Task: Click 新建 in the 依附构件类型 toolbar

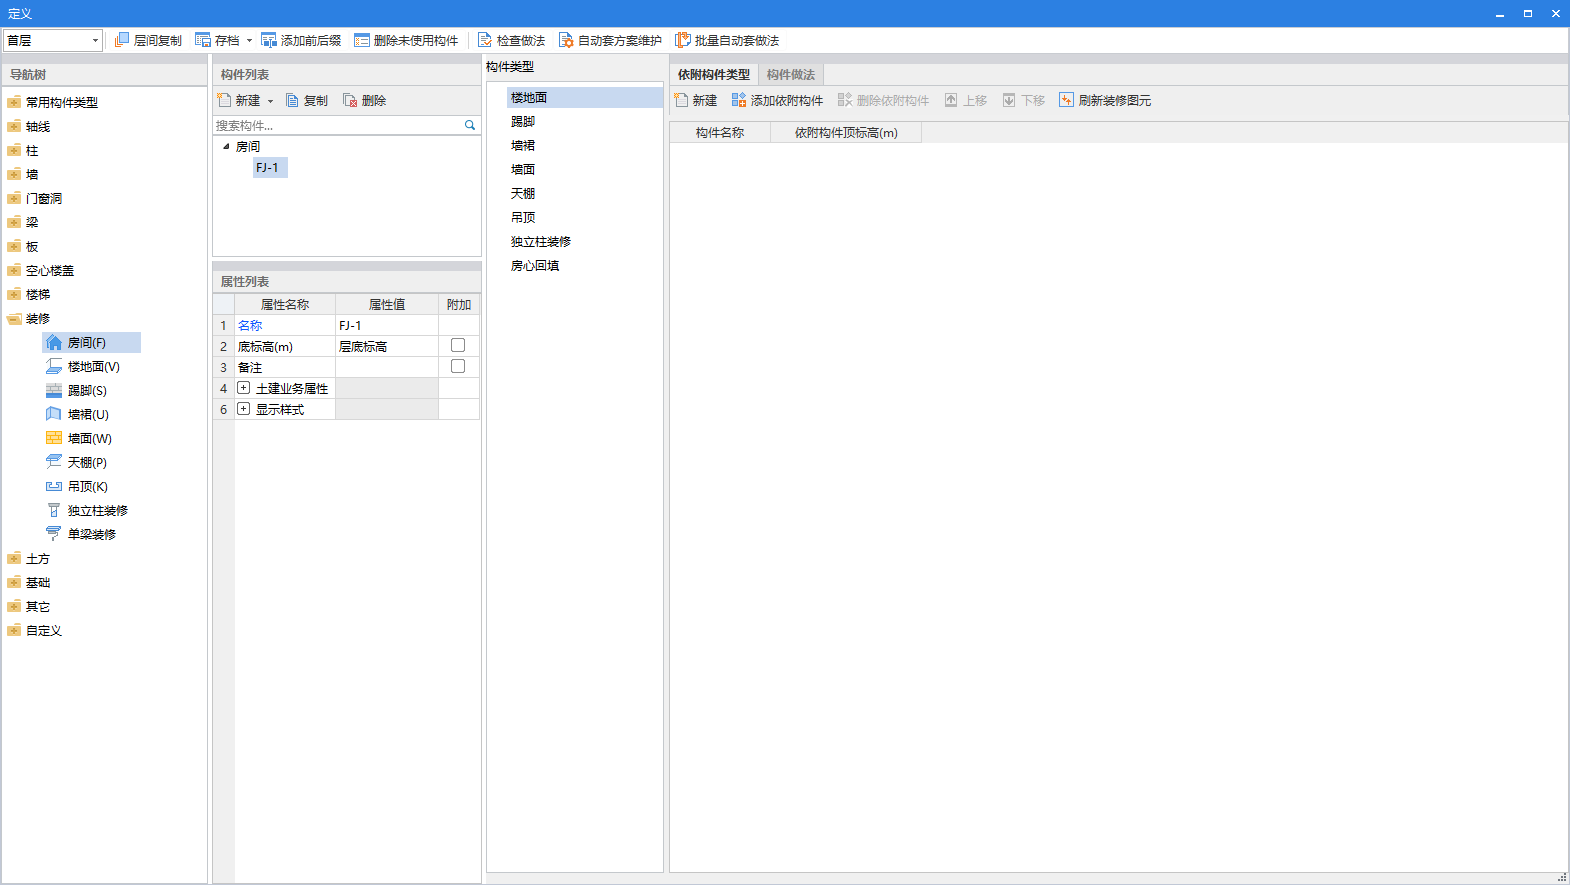Action: click(x=695, y=100)
